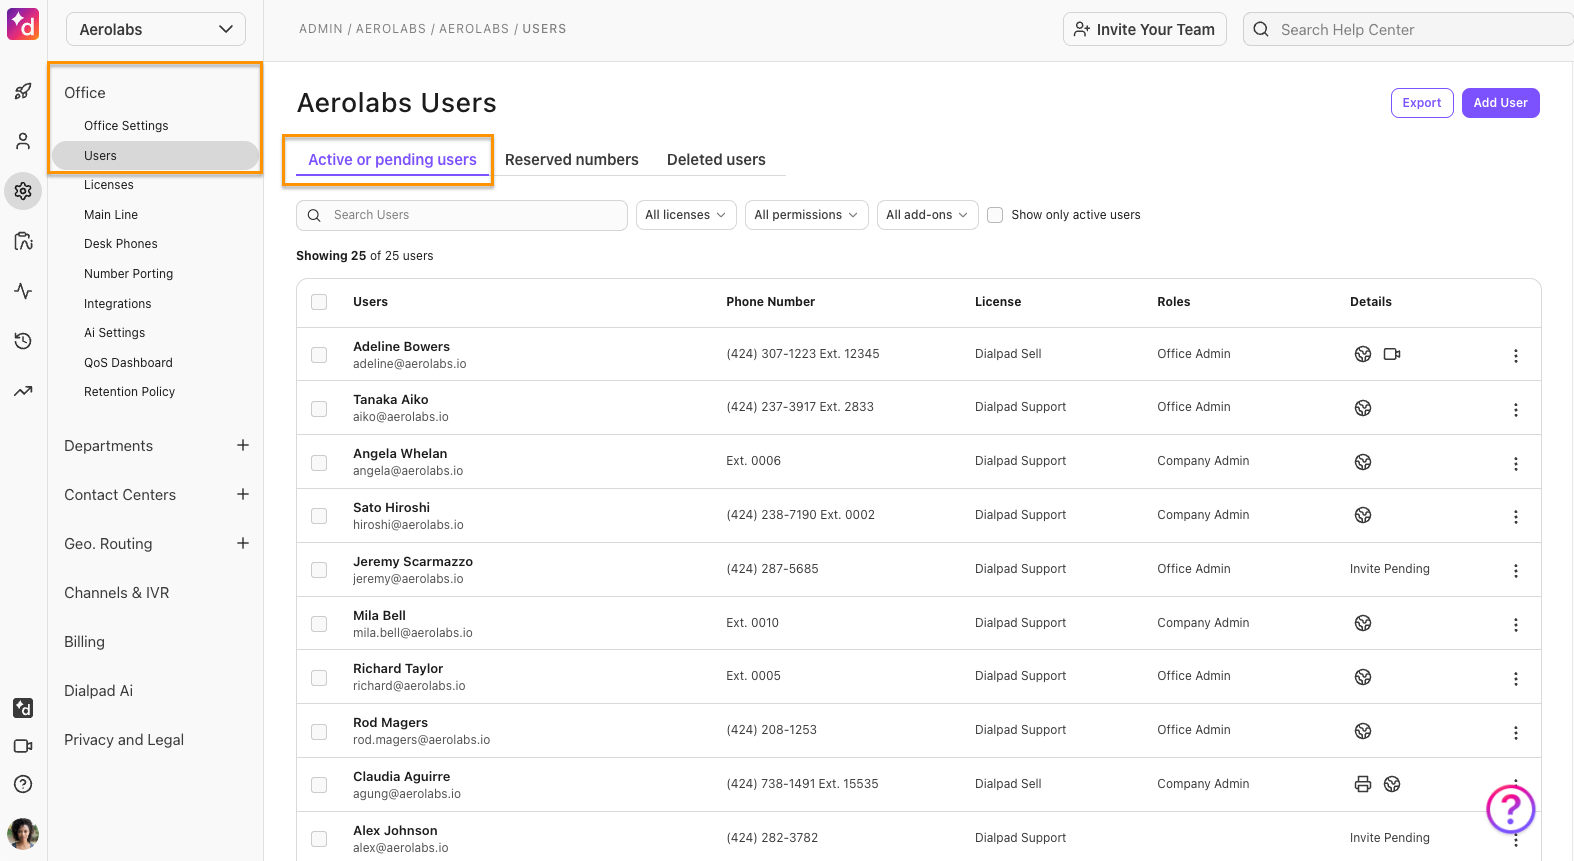1574x861 pixels.
Task: Click the Export button
Action: pos(1422,103)
